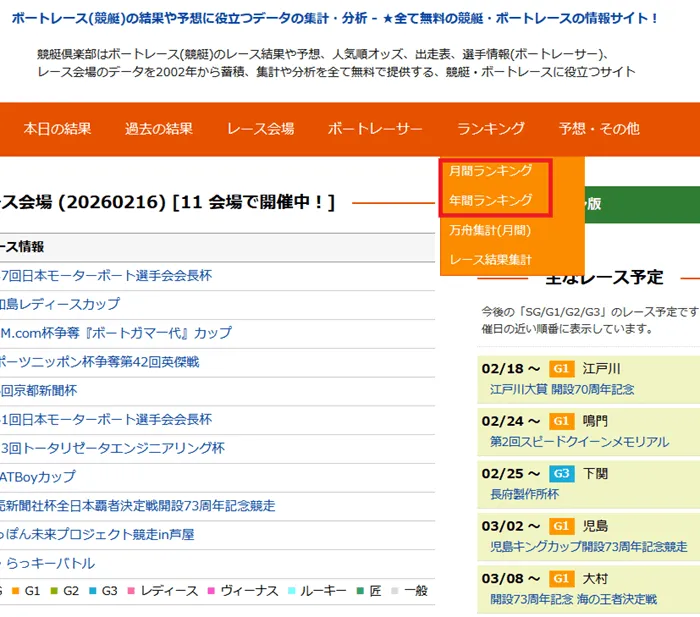Expand the ボートレーサー menu
This screenshot has width=700, height=617.
[x=375, y=129]
